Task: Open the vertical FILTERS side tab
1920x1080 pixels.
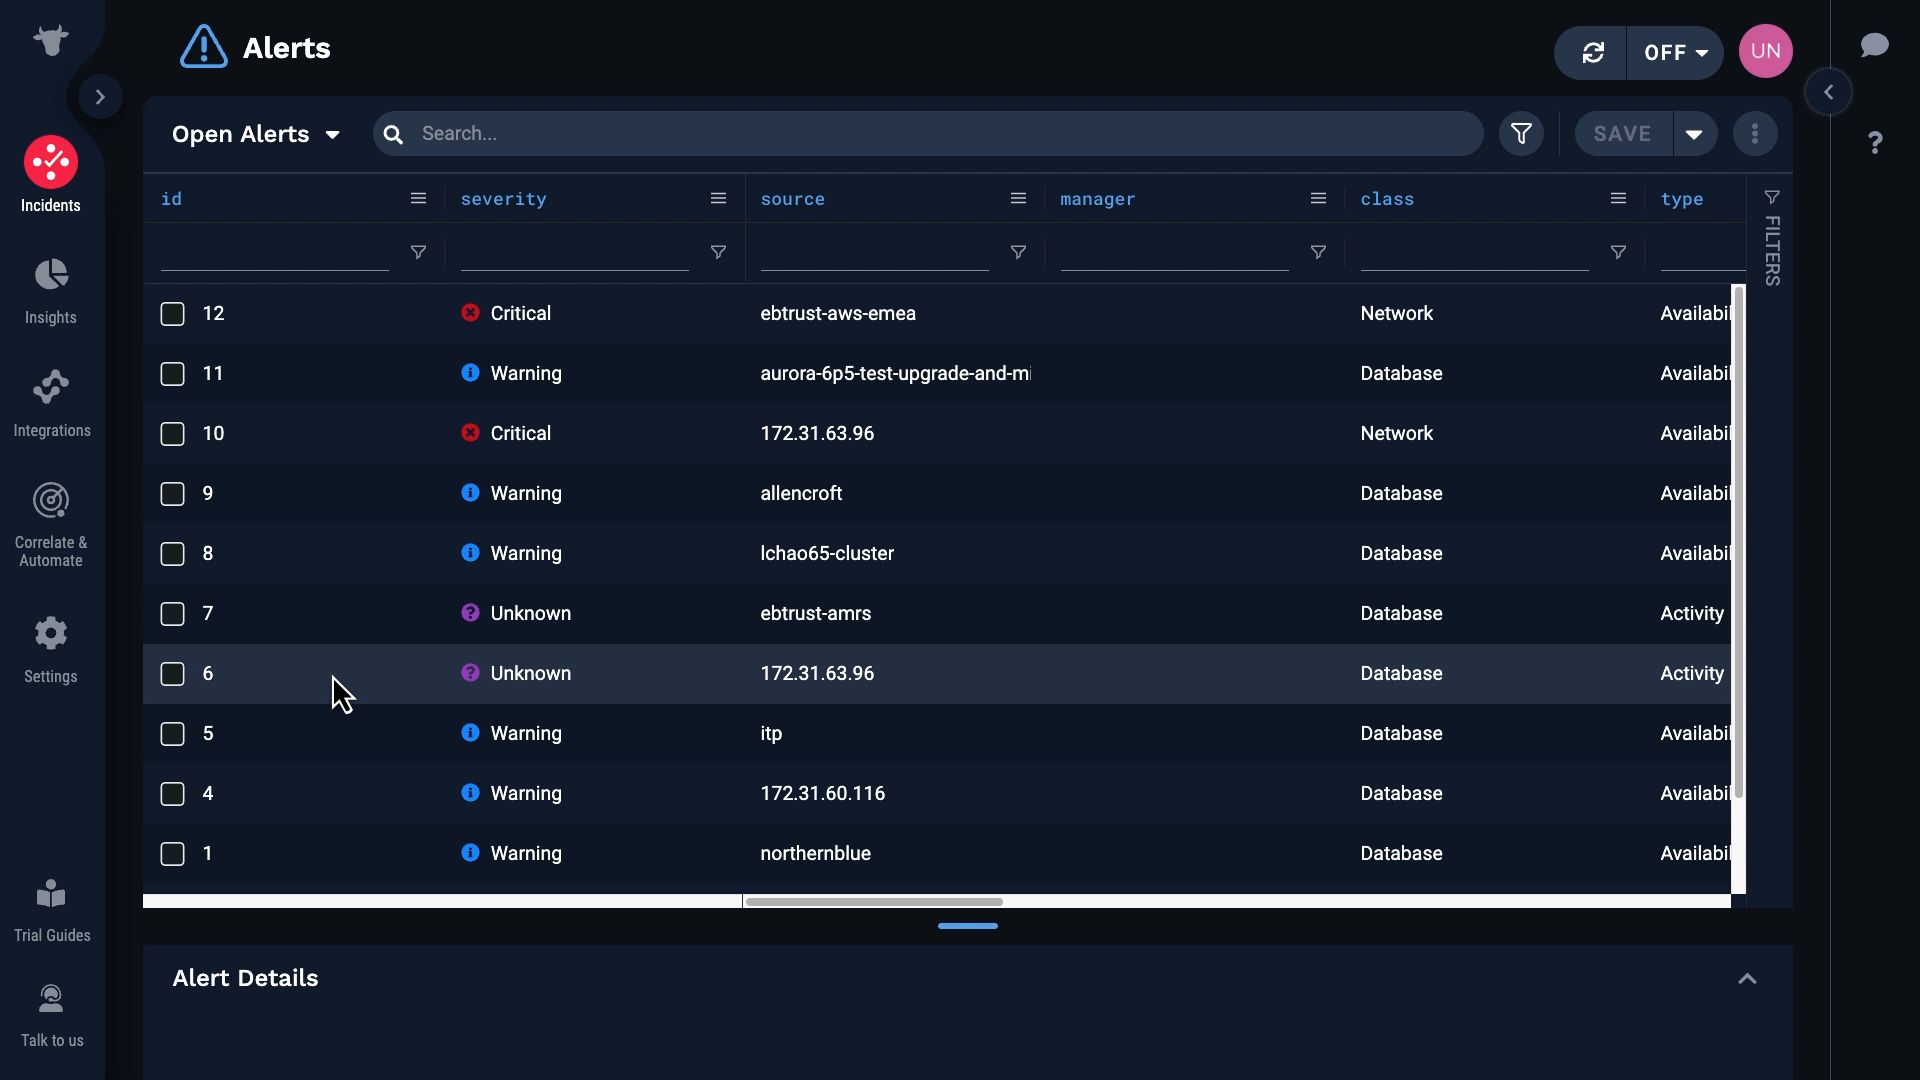Action: [x=1772, y=240]
